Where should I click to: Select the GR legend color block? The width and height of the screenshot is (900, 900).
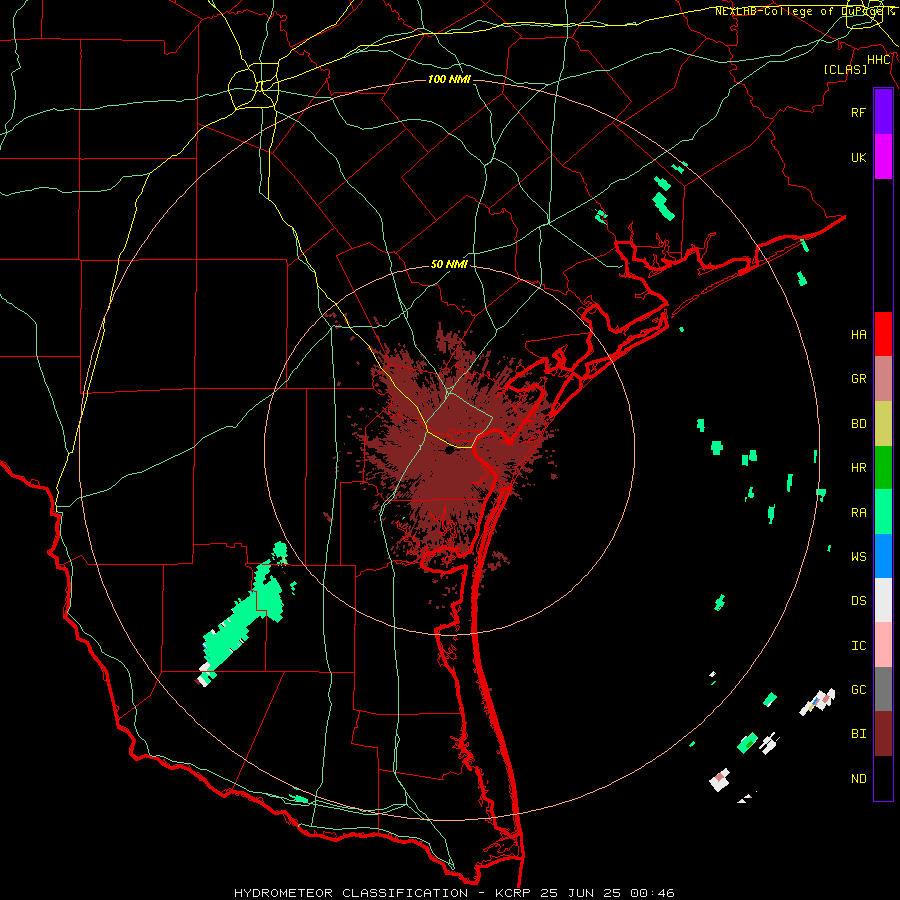point(883,378)
